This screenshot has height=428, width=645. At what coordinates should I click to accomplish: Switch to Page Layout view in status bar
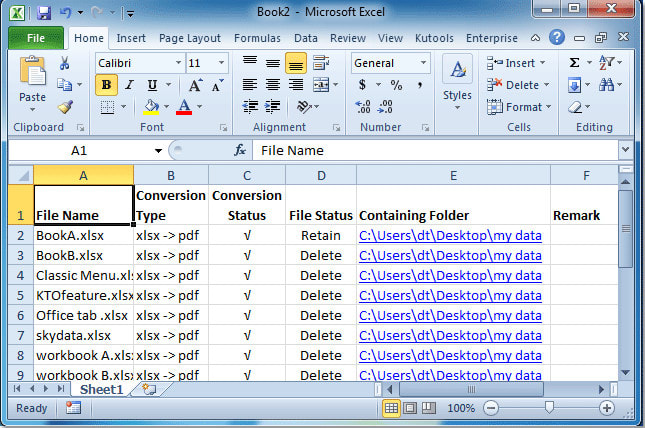410,408
